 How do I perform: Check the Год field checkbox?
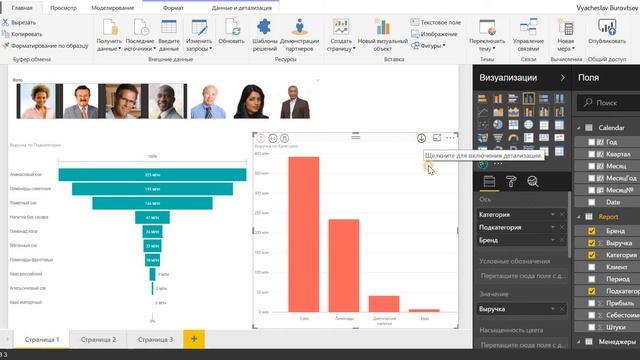[x=591, y=142]
